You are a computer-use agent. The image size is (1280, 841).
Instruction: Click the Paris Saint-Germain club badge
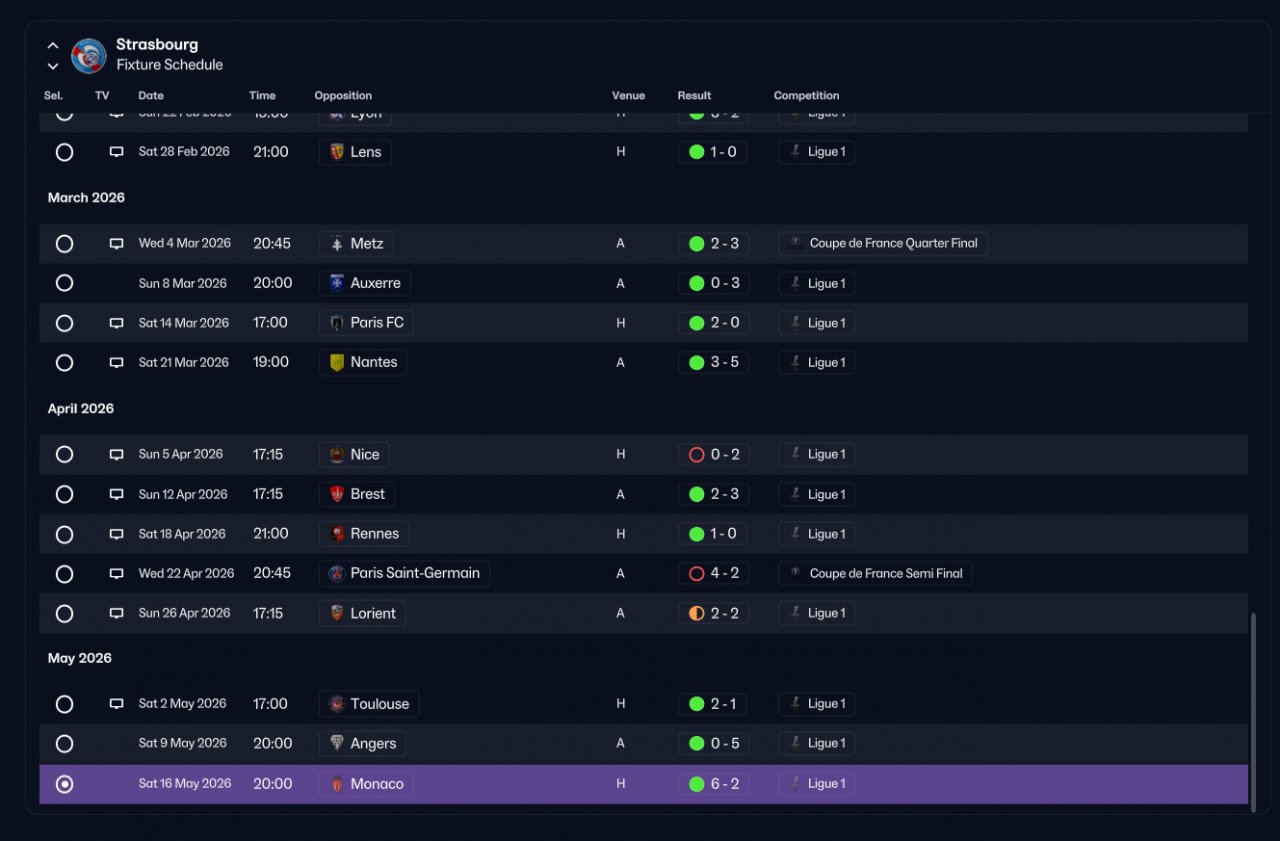coord(337,574)
